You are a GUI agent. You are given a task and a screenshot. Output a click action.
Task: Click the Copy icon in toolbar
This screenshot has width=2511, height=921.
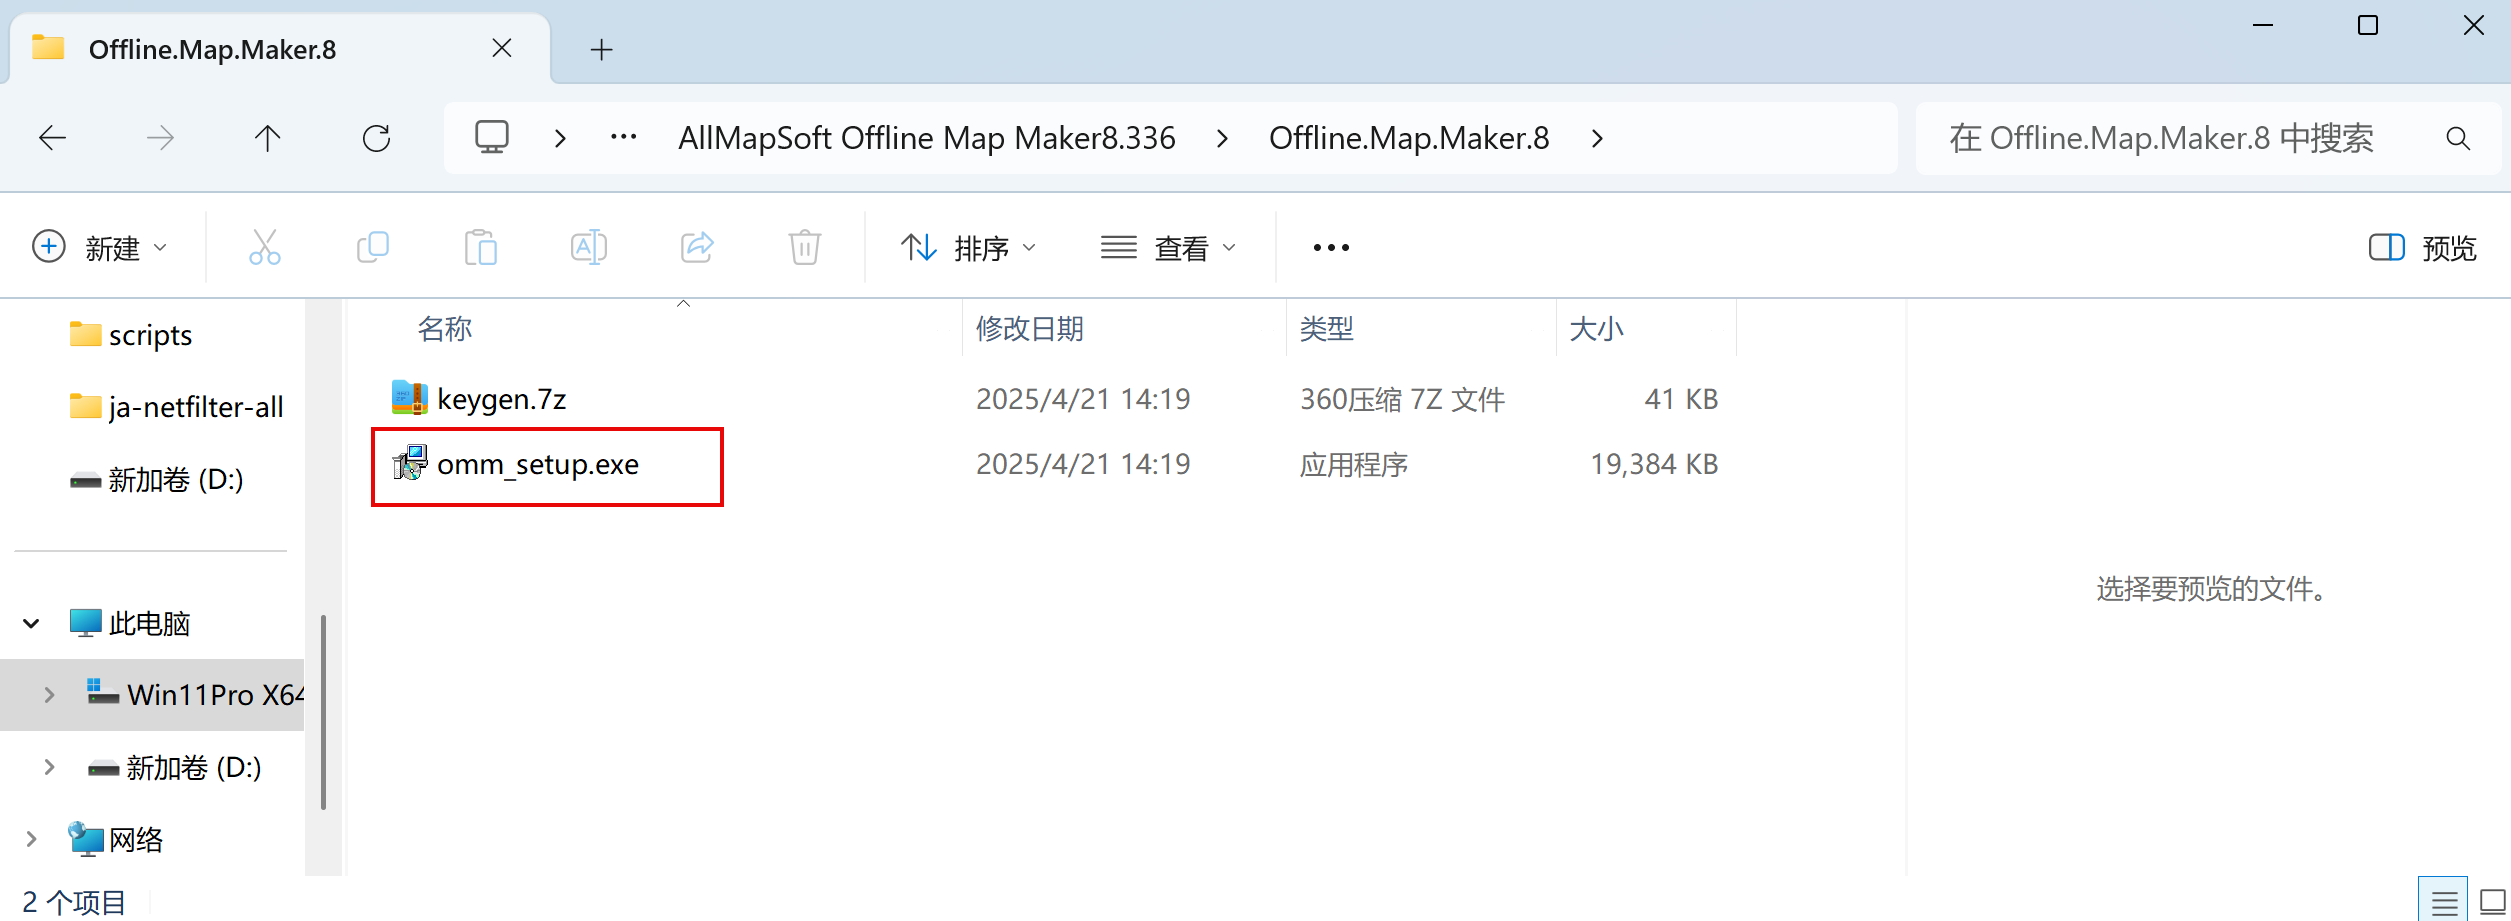coord(373,247)
